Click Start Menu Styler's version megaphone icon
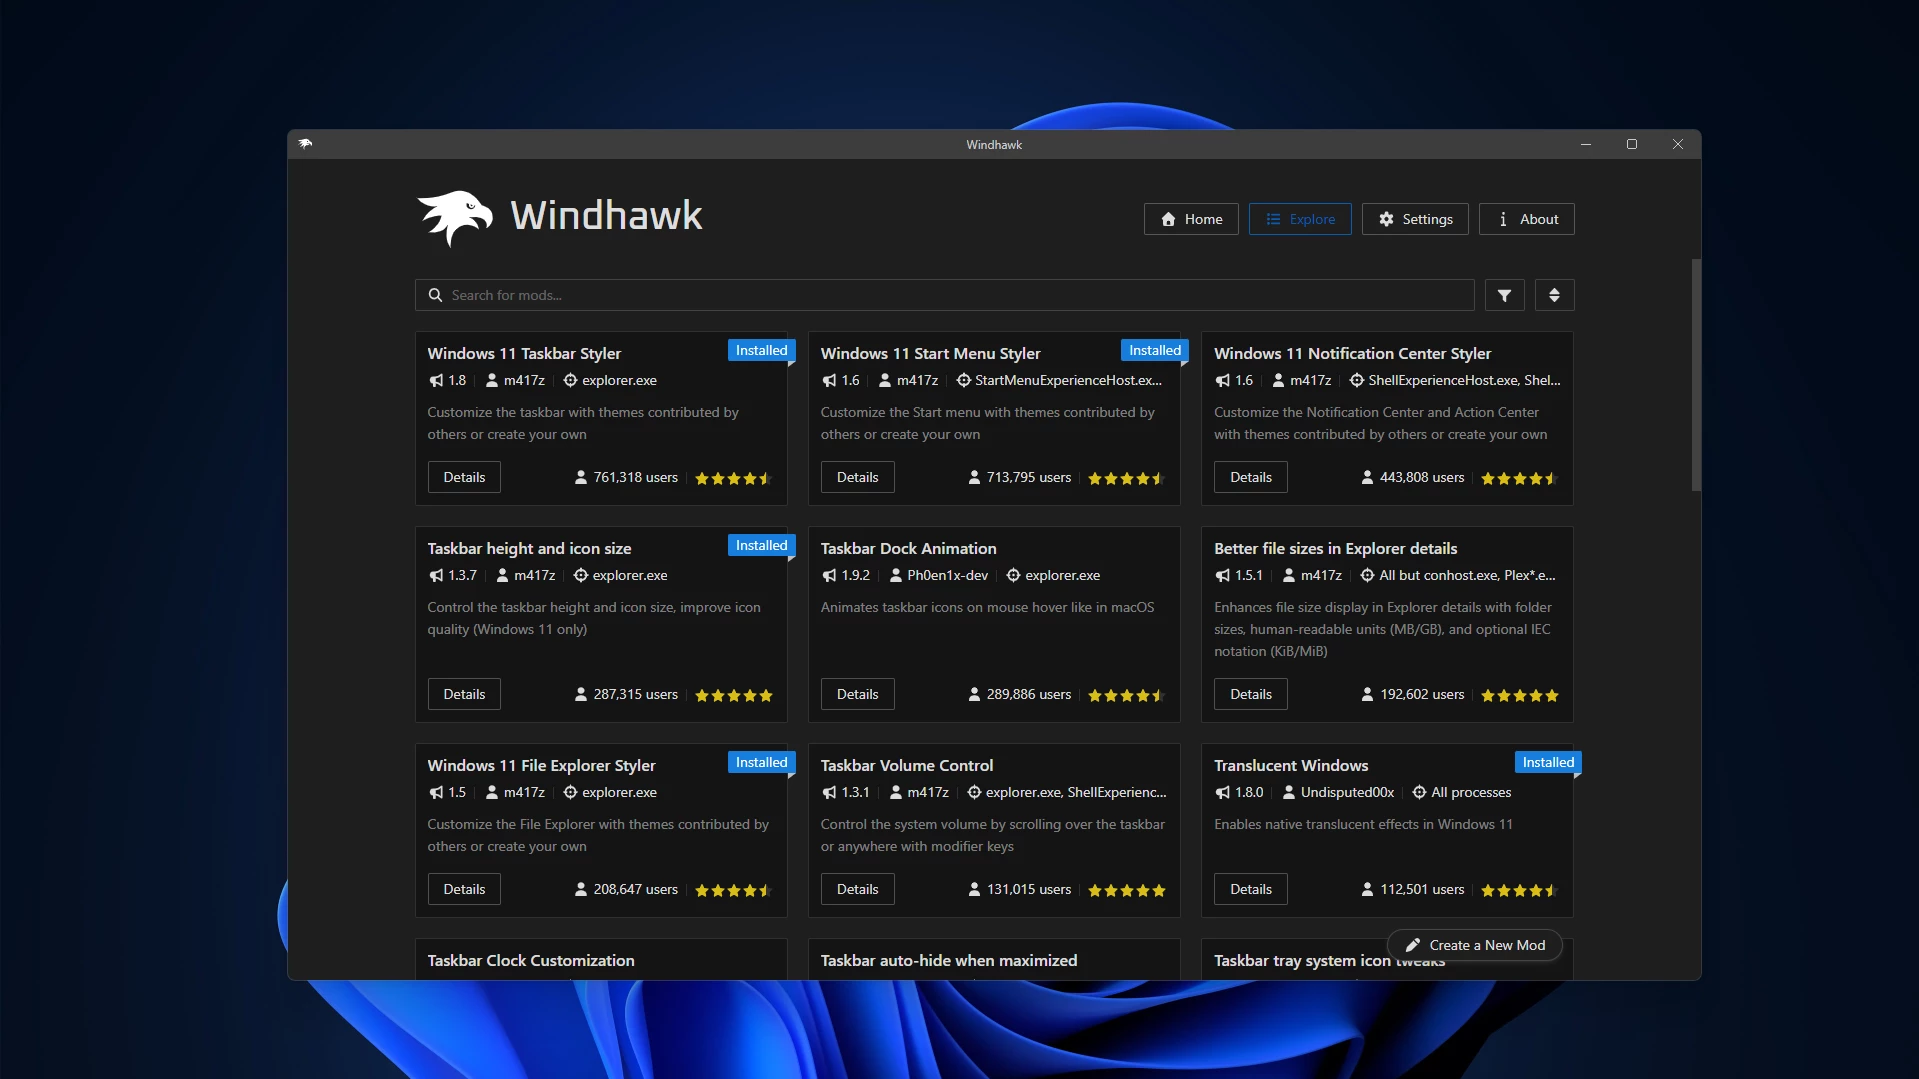The width and height of the screenshot is (1919, 1079). pyautogui.click(x=829, y=380)
